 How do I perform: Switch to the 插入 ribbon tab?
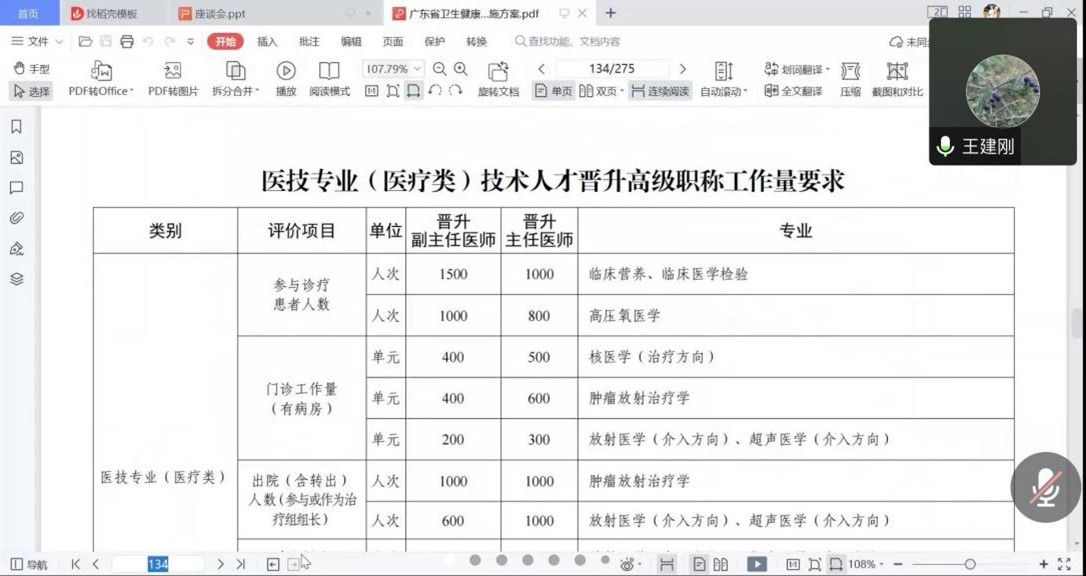click(x=267, y=41)
